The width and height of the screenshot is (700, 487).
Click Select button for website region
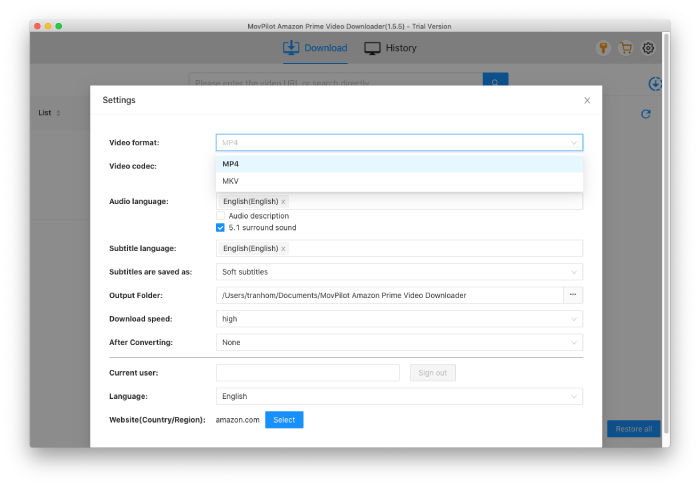pos(284,420)
